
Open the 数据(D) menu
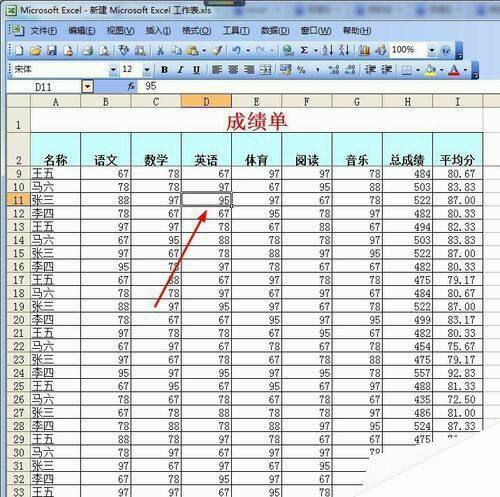pyautogui.click(x=275, y=31)
